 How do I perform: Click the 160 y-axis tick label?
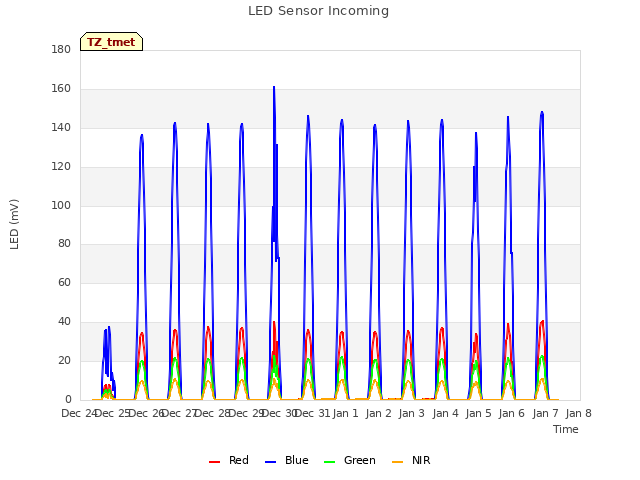tap(61, 89)
